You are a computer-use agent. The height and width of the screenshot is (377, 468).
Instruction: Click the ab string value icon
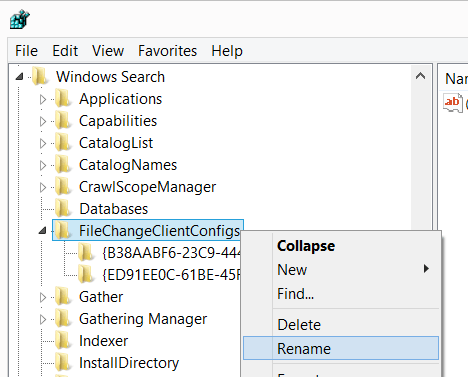coord(453,103)
